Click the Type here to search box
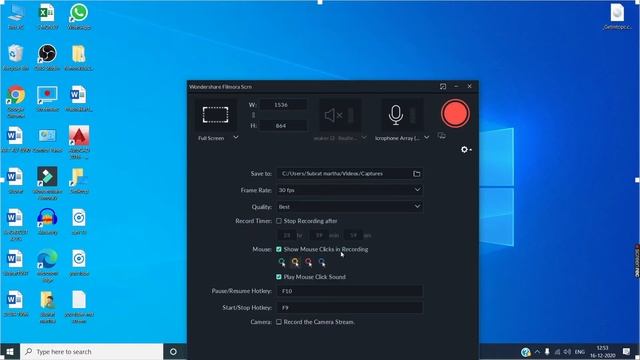Screen dimensions: 640x360 [91, 351]
